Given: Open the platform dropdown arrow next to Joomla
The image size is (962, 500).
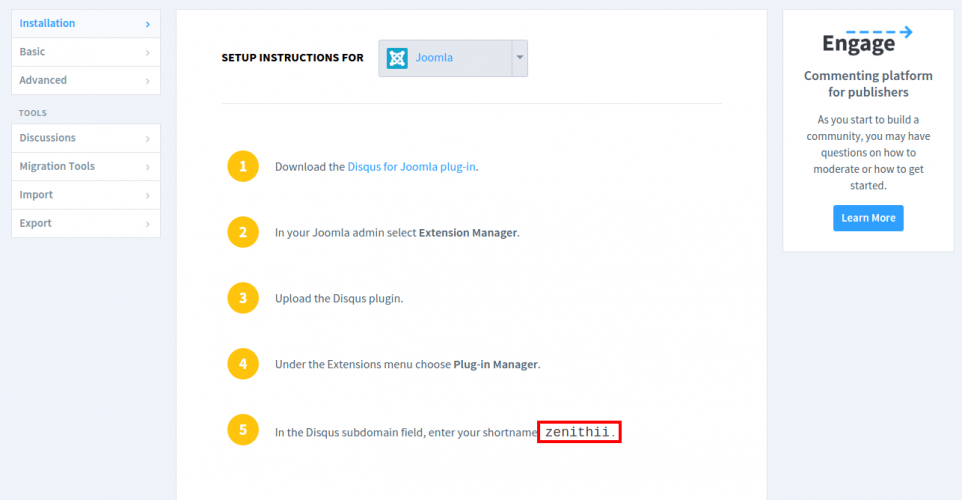Looking at the screenshot, I should click(520, 58).
